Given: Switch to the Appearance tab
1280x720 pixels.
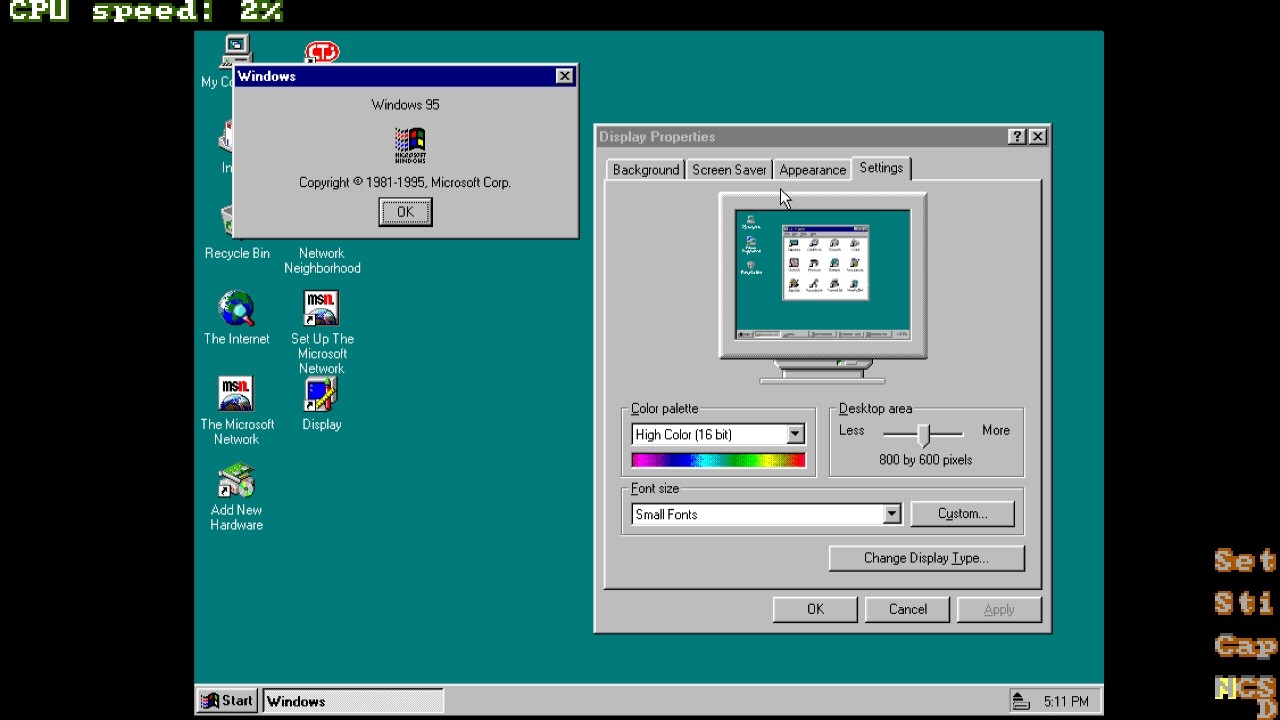Looking at the screenshot, I should 812,170.
